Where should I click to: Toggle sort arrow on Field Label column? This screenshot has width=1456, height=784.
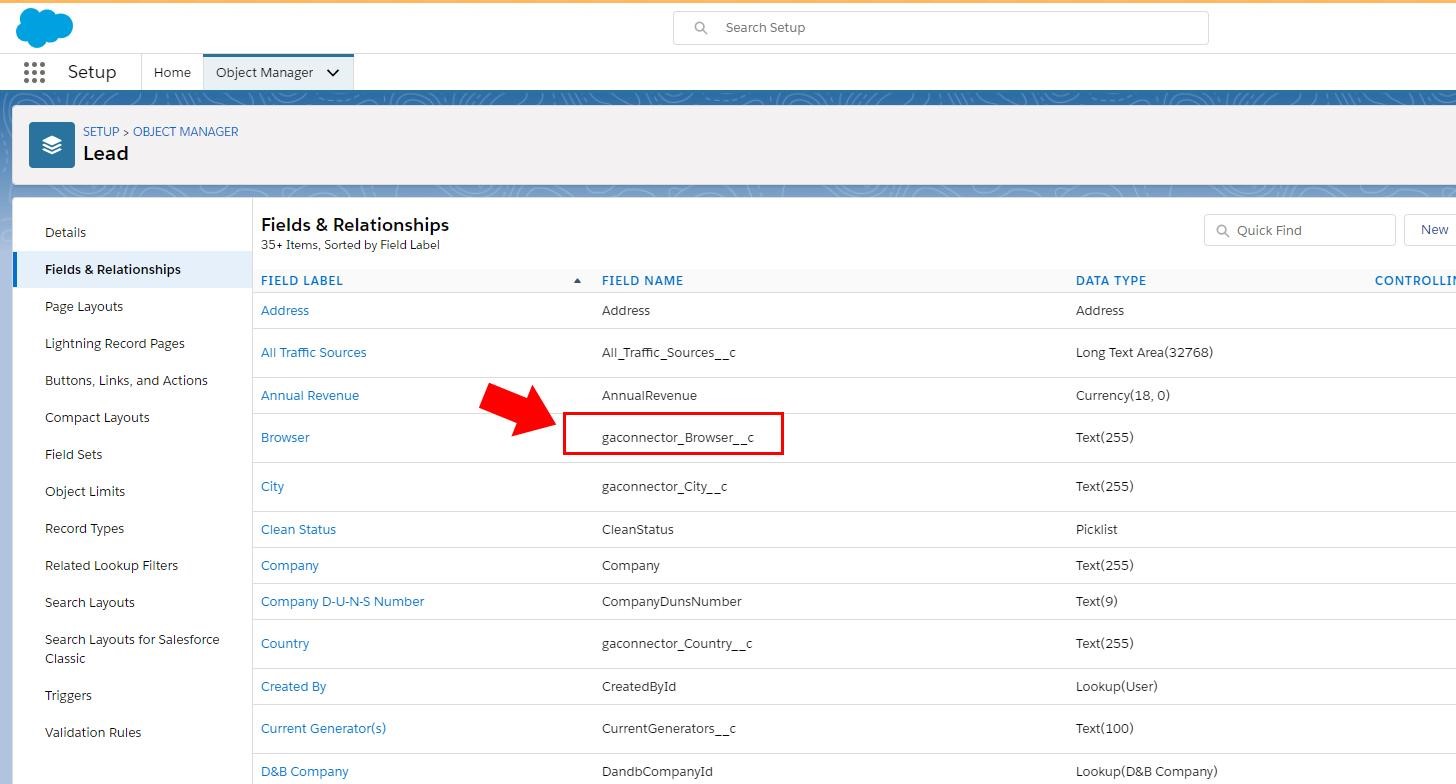tap(577, 281)
